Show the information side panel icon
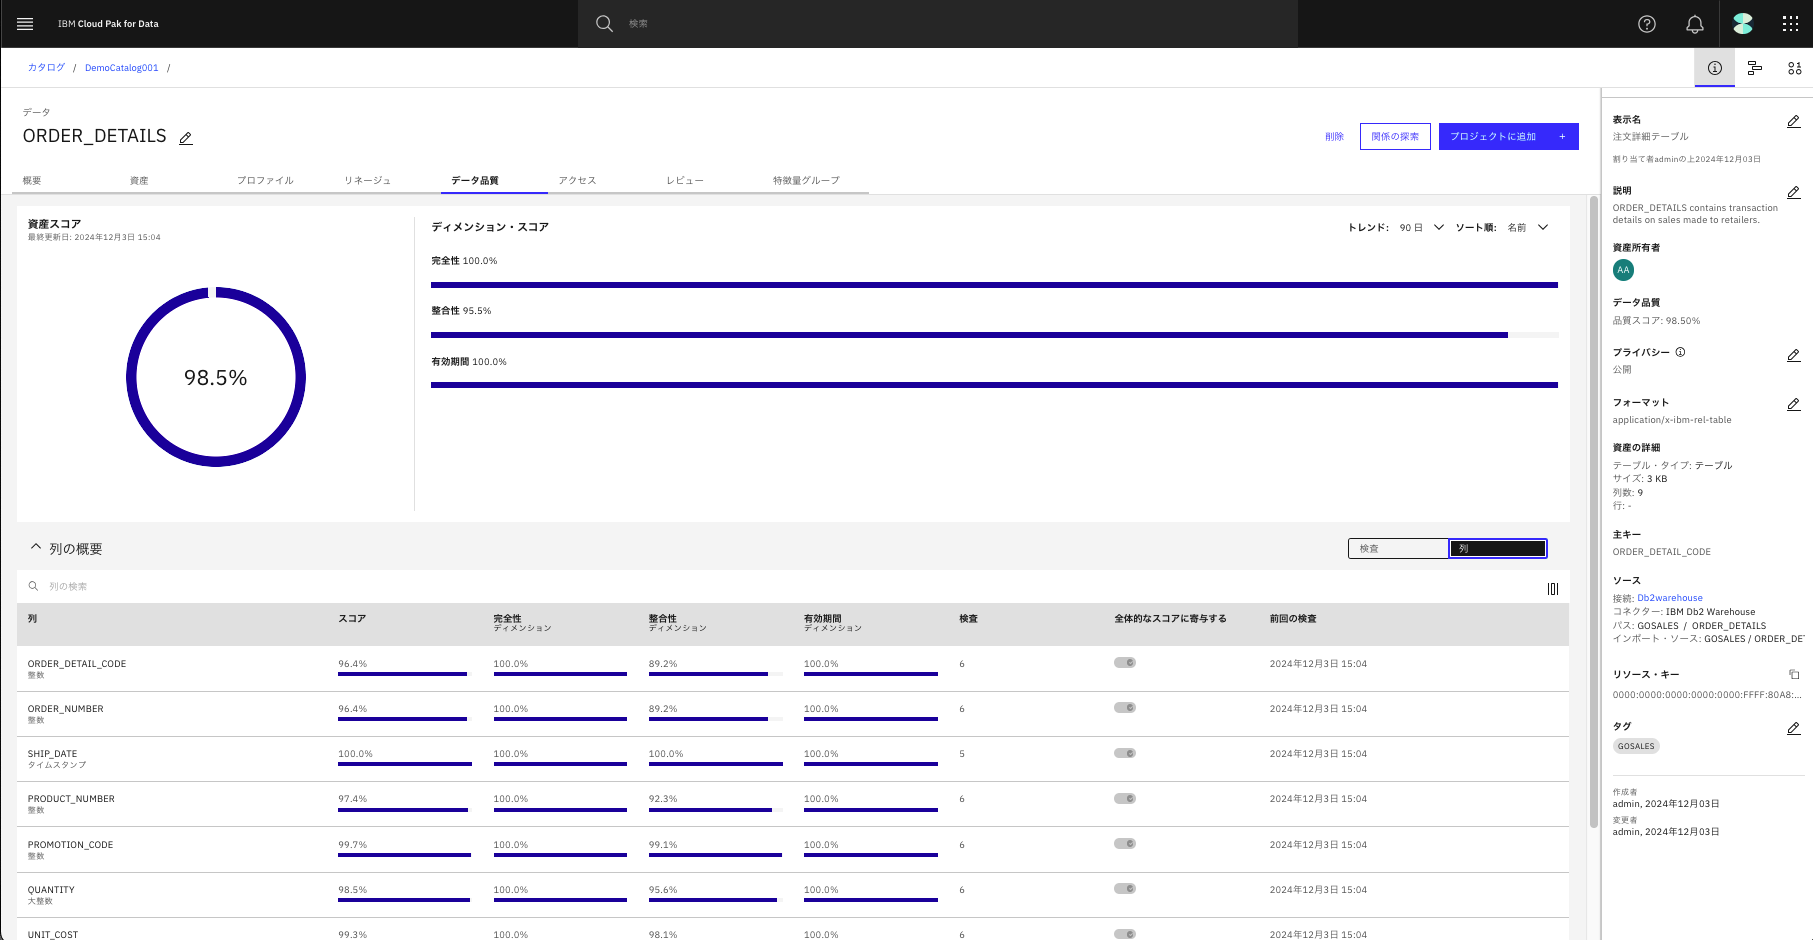Screen dimensions: 1813x940 (1715, 68)
